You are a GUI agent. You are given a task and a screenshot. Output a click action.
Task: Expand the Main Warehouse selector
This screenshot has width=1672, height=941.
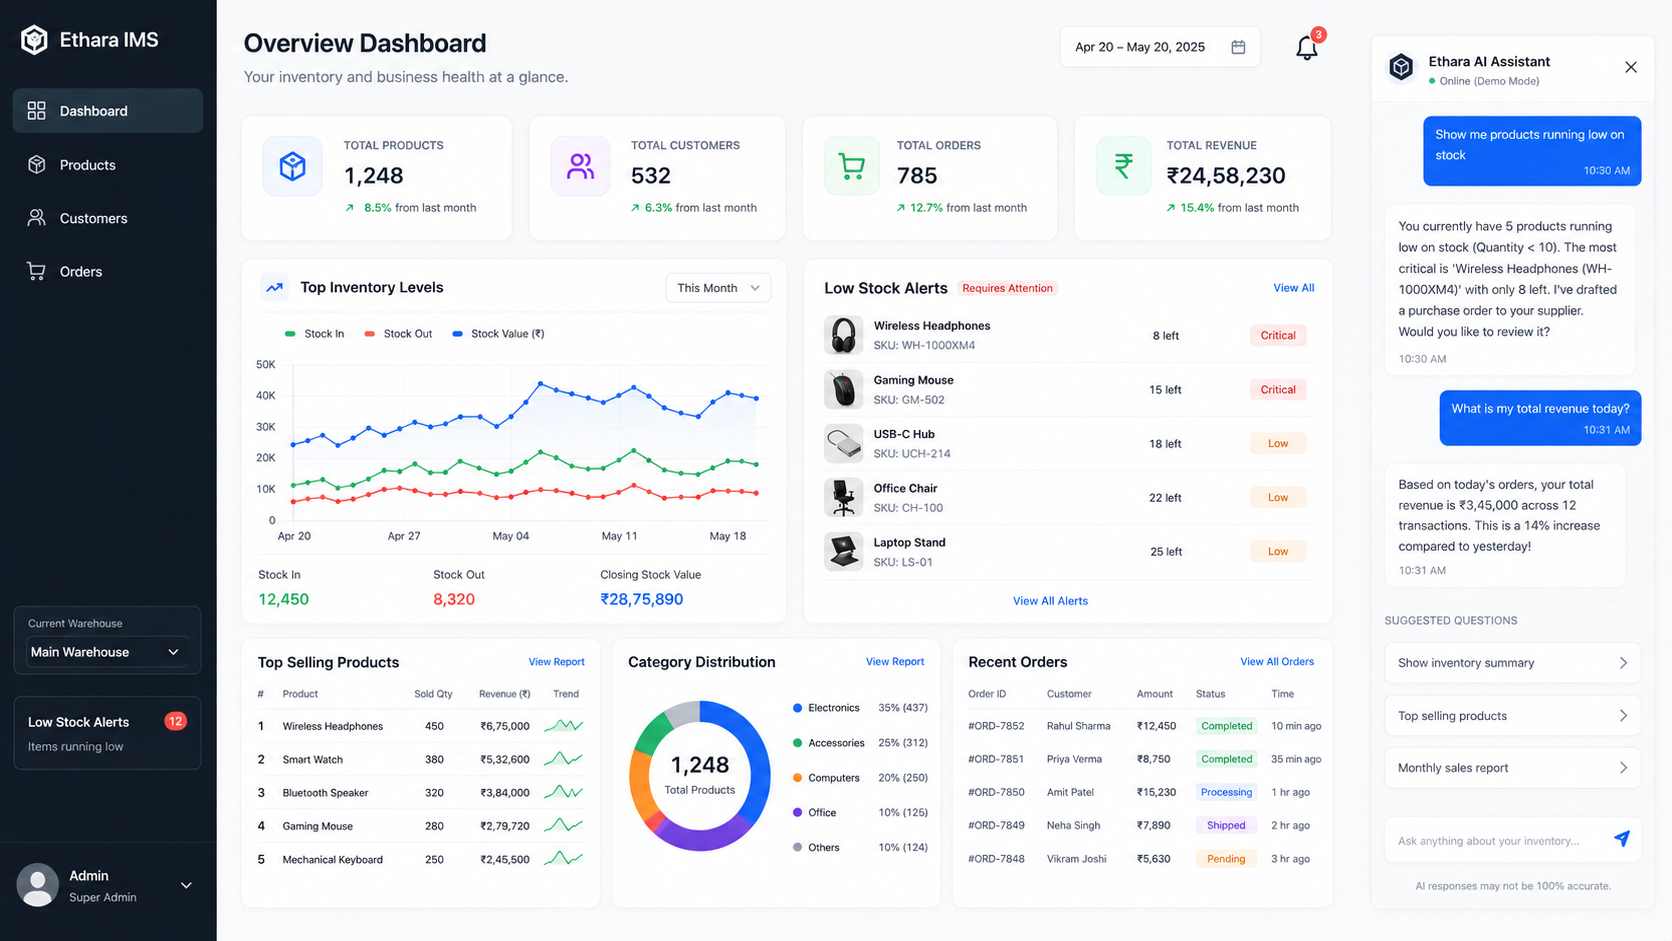(x=105, y=652)
